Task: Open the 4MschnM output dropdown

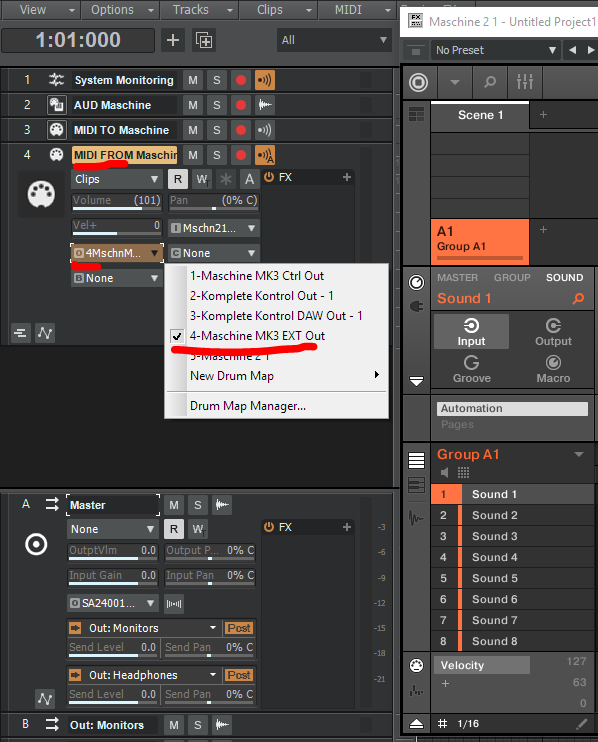Action: (x=116, y=253)
